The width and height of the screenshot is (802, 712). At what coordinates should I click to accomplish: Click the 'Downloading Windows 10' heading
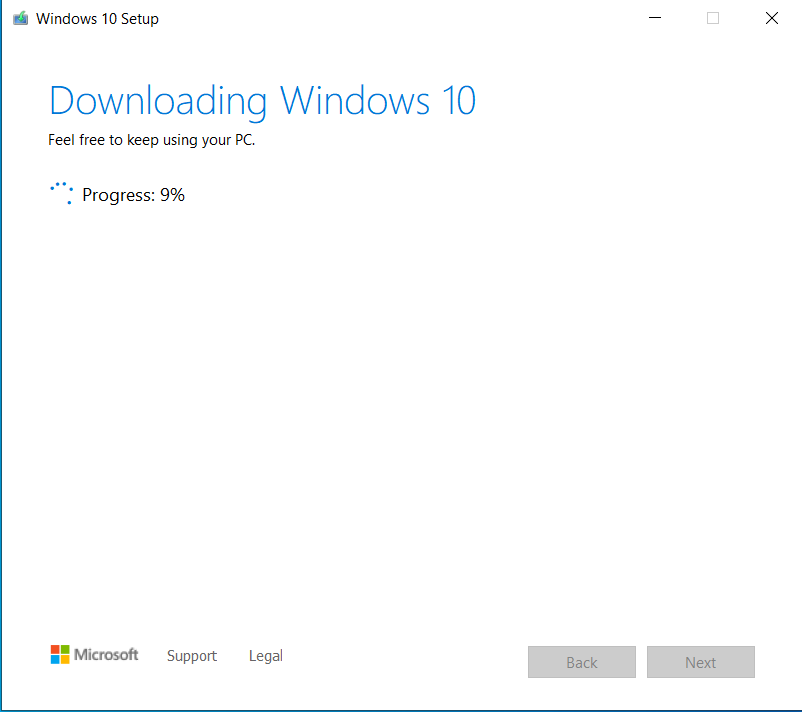(x=262, y=101)
